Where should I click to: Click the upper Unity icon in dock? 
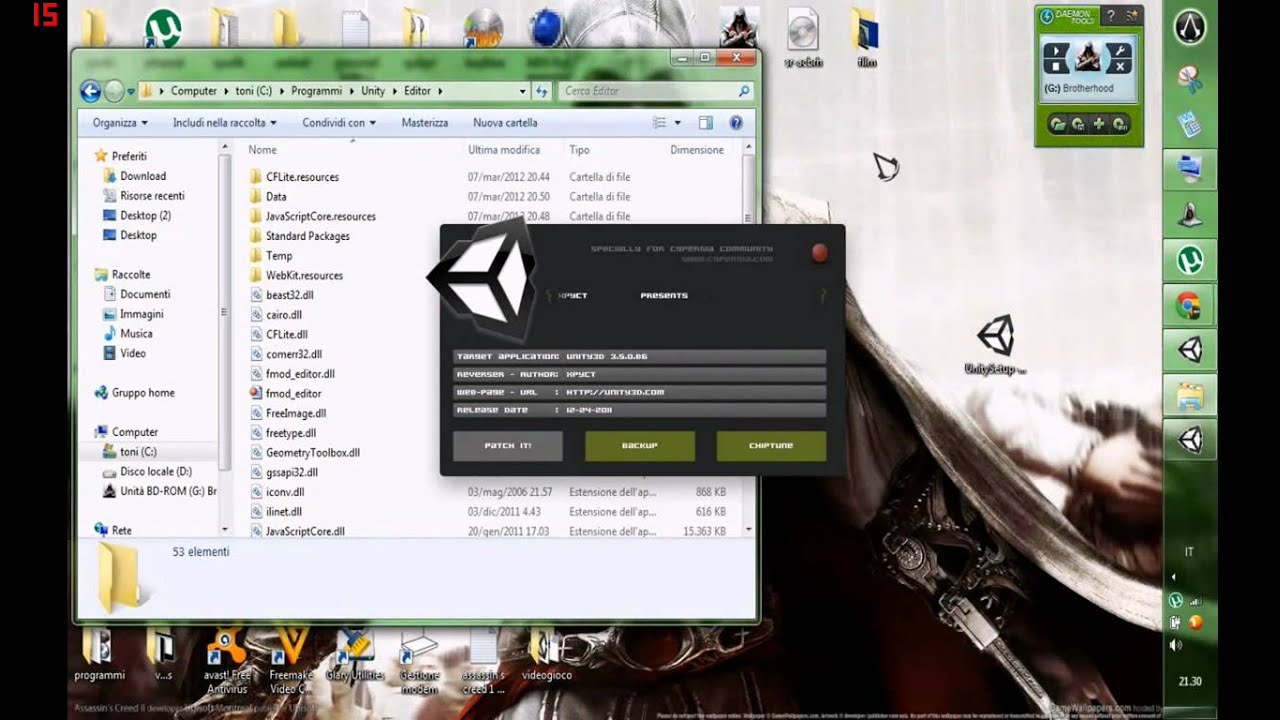click(1190, 350)
